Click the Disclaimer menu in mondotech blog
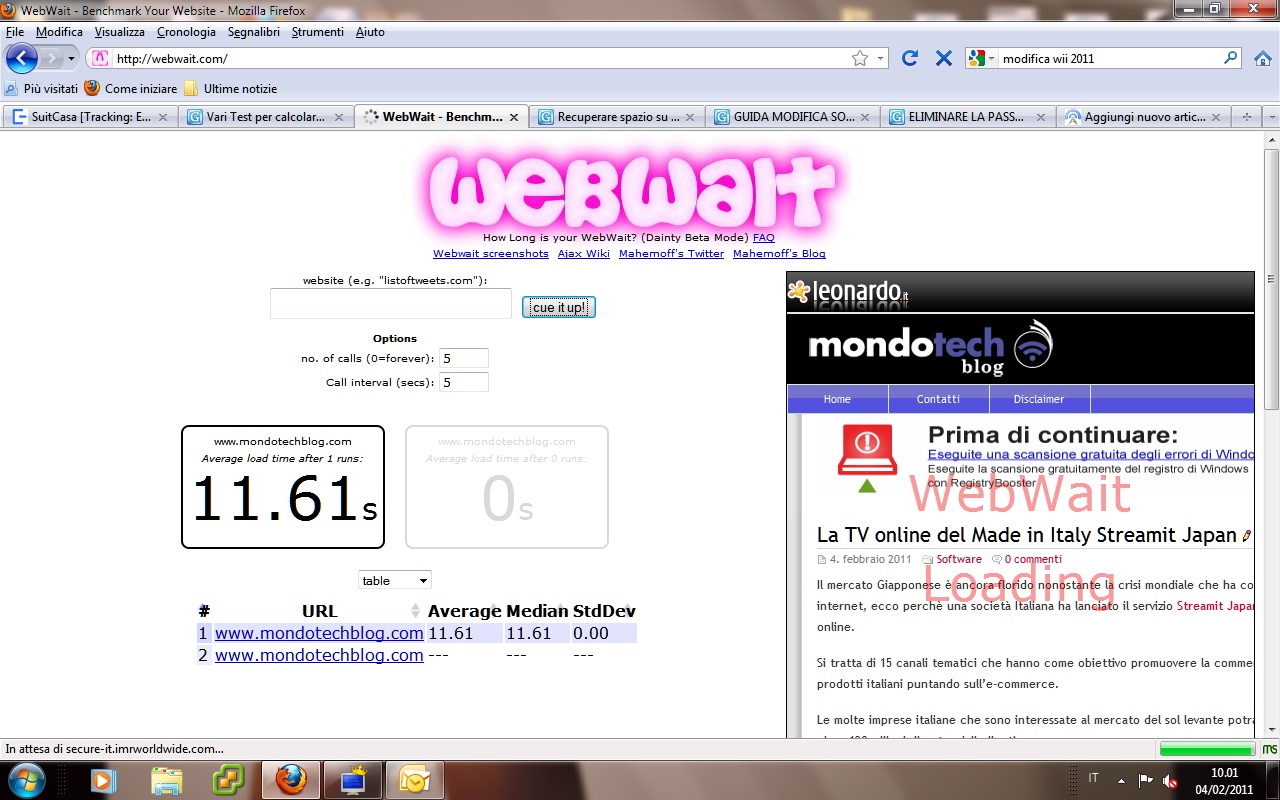 [x=1039, y=399]
